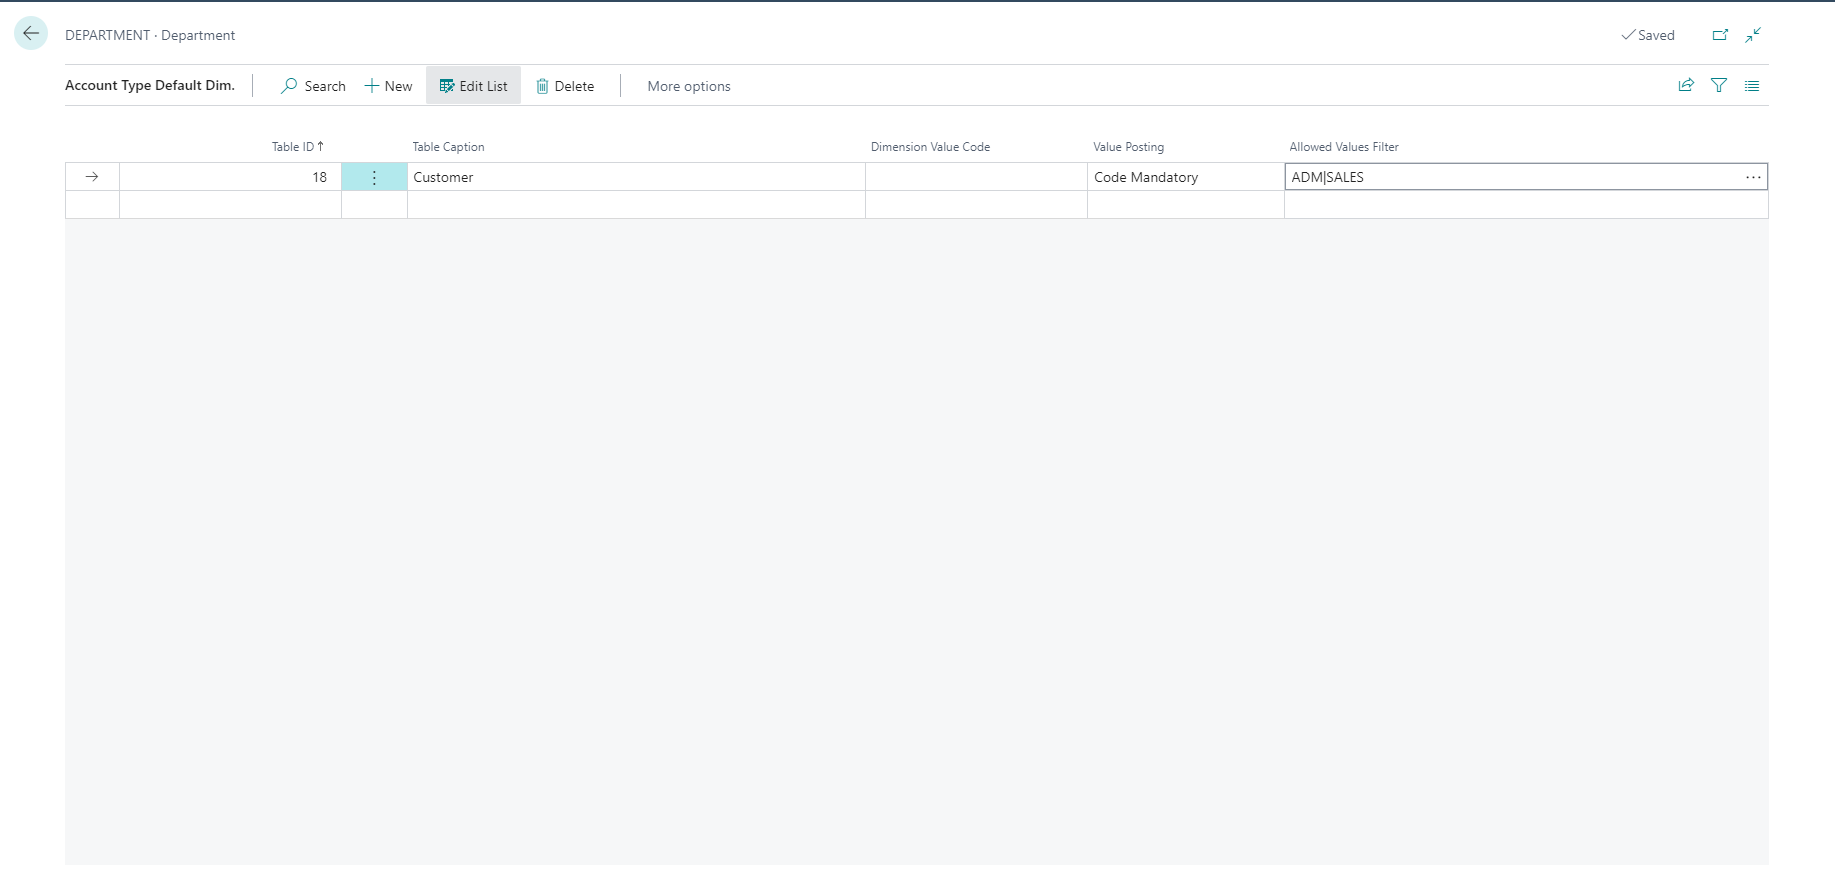Click Dimension Value Code column header
Image resolution: width=1835 pixels, height=888 pixels.
click(x=930, y=147)
